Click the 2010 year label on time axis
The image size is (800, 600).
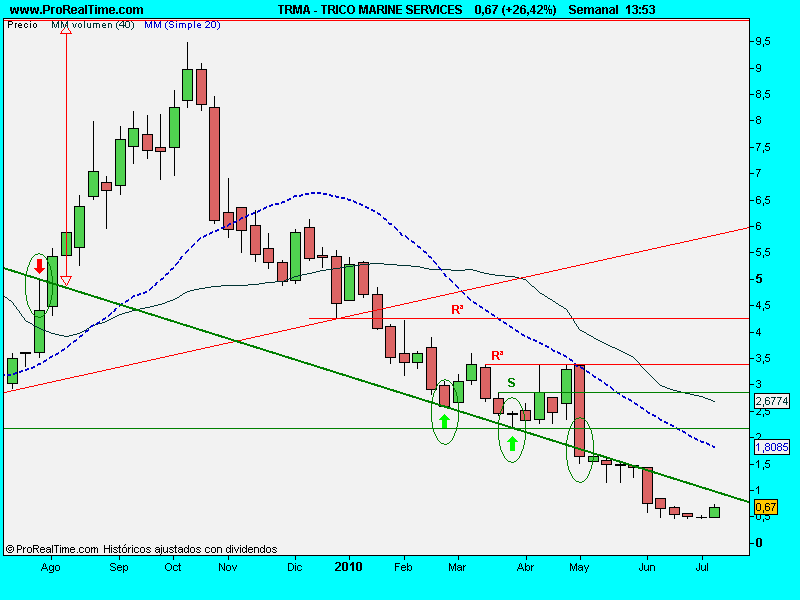click(348, 567)
